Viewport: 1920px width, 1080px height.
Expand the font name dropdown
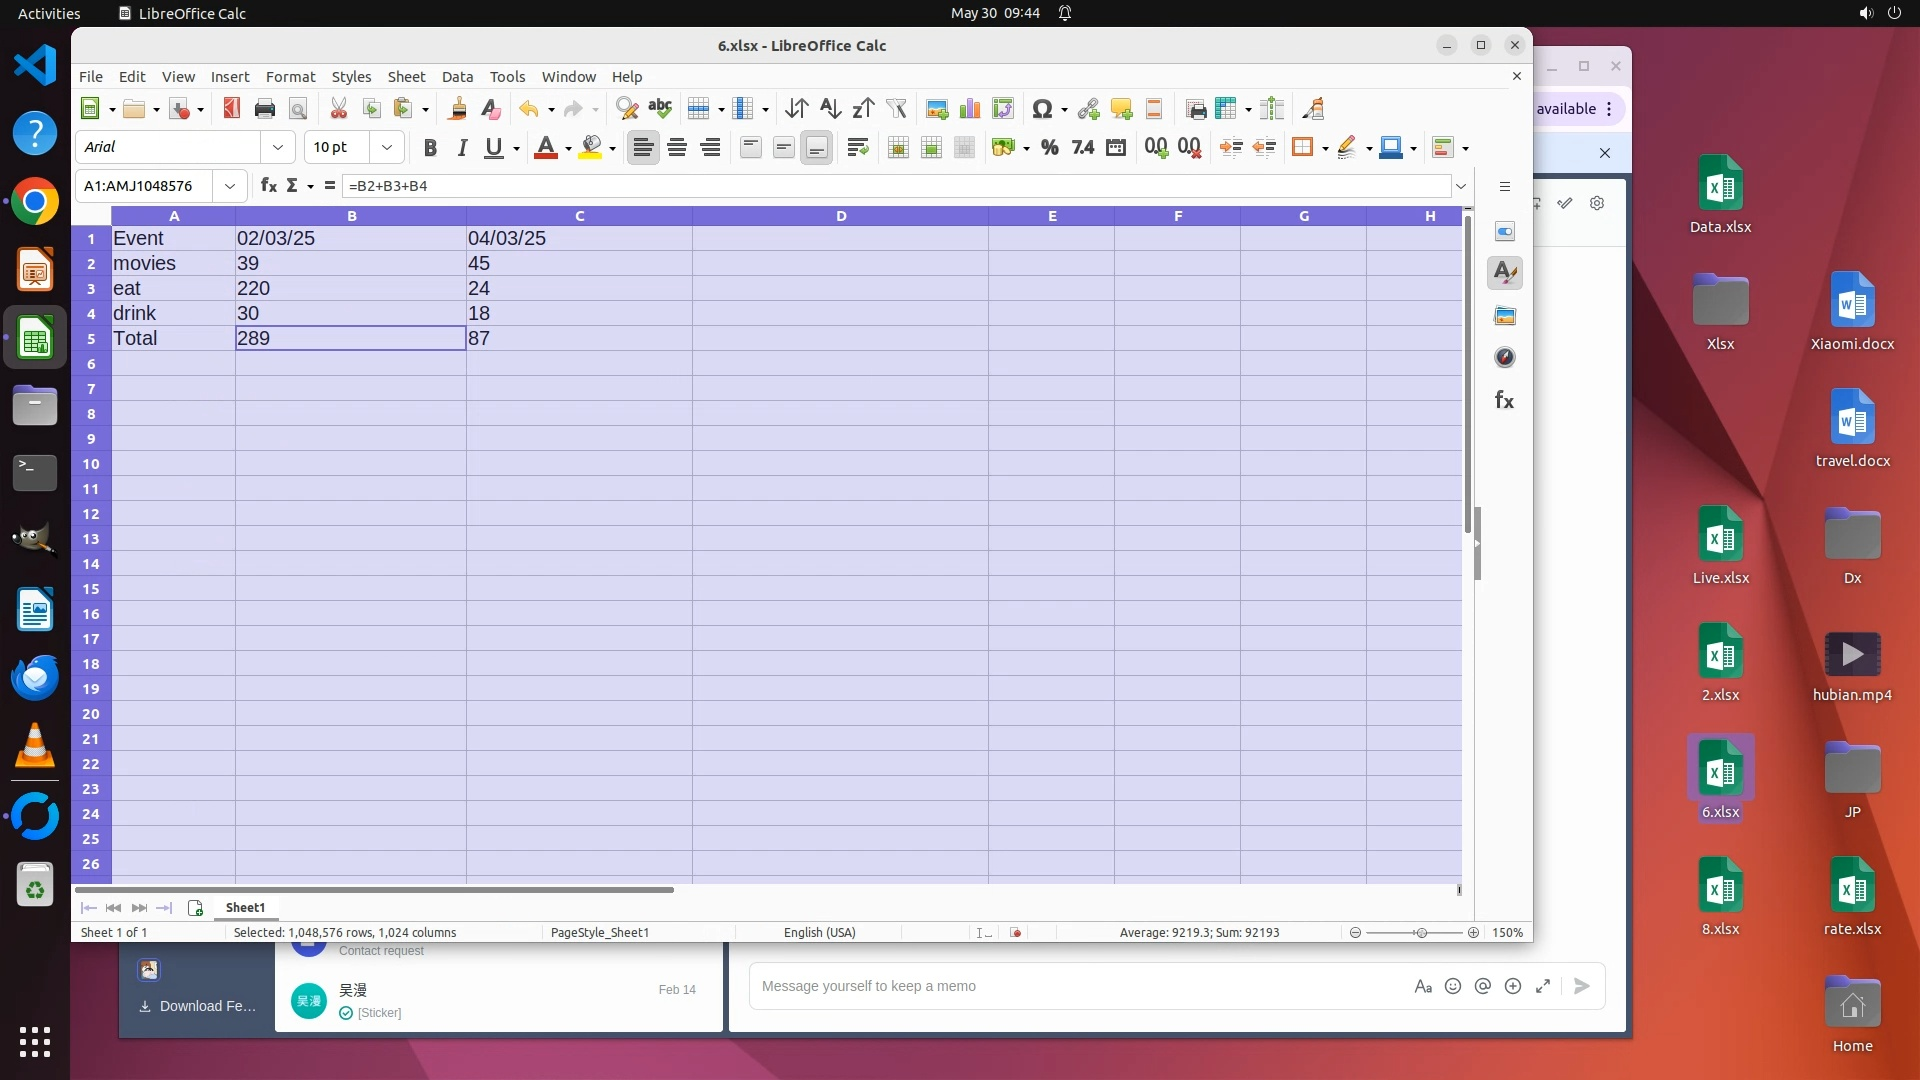[278, 148]
